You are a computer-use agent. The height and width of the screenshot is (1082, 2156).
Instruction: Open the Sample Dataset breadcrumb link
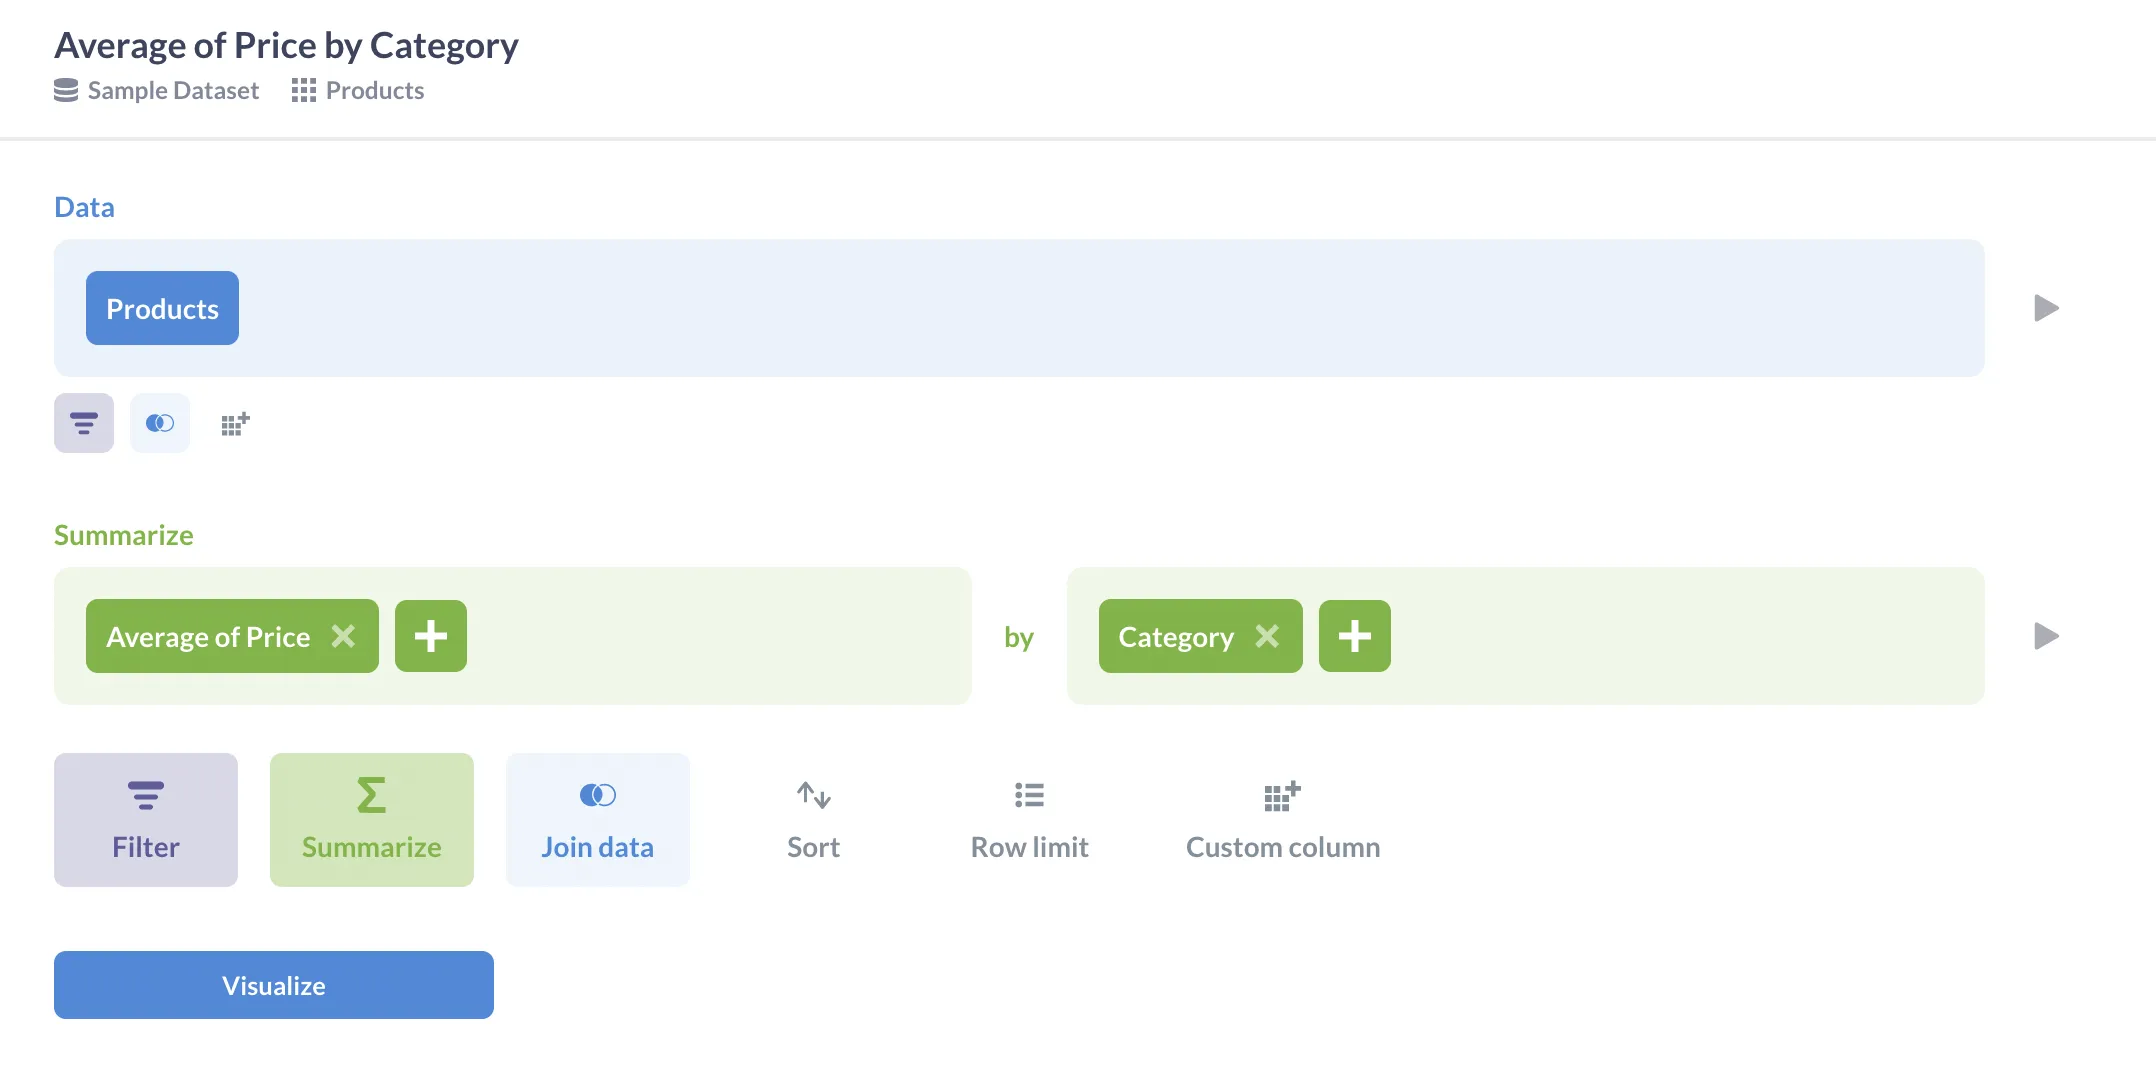(x=172, y=90)
